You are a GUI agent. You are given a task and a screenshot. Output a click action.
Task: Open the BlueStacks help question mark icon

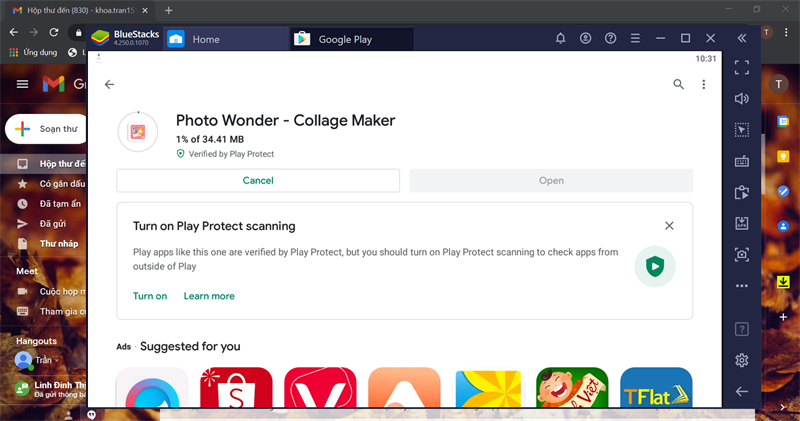coord(741,329)
